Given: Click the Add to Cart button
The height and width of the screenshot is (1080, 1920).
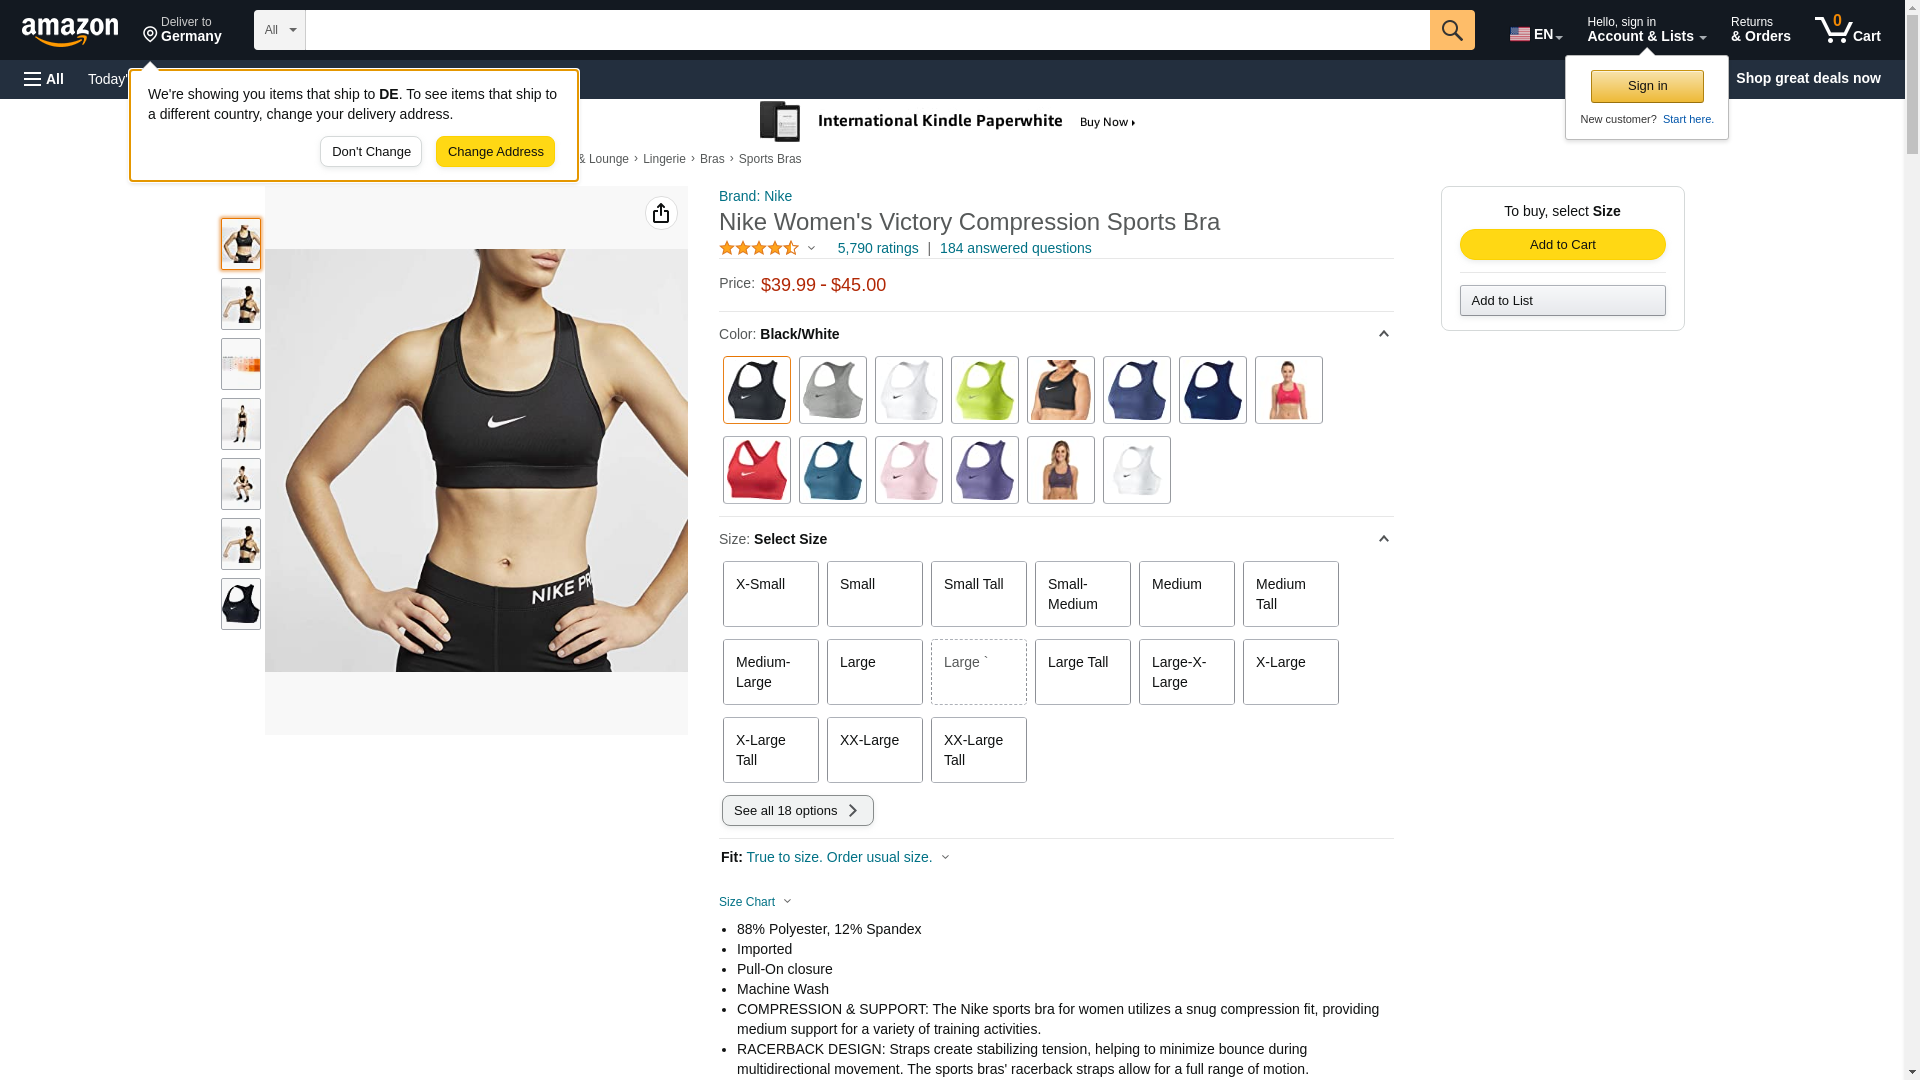Looking at the screenshot, I should 1562,245.
